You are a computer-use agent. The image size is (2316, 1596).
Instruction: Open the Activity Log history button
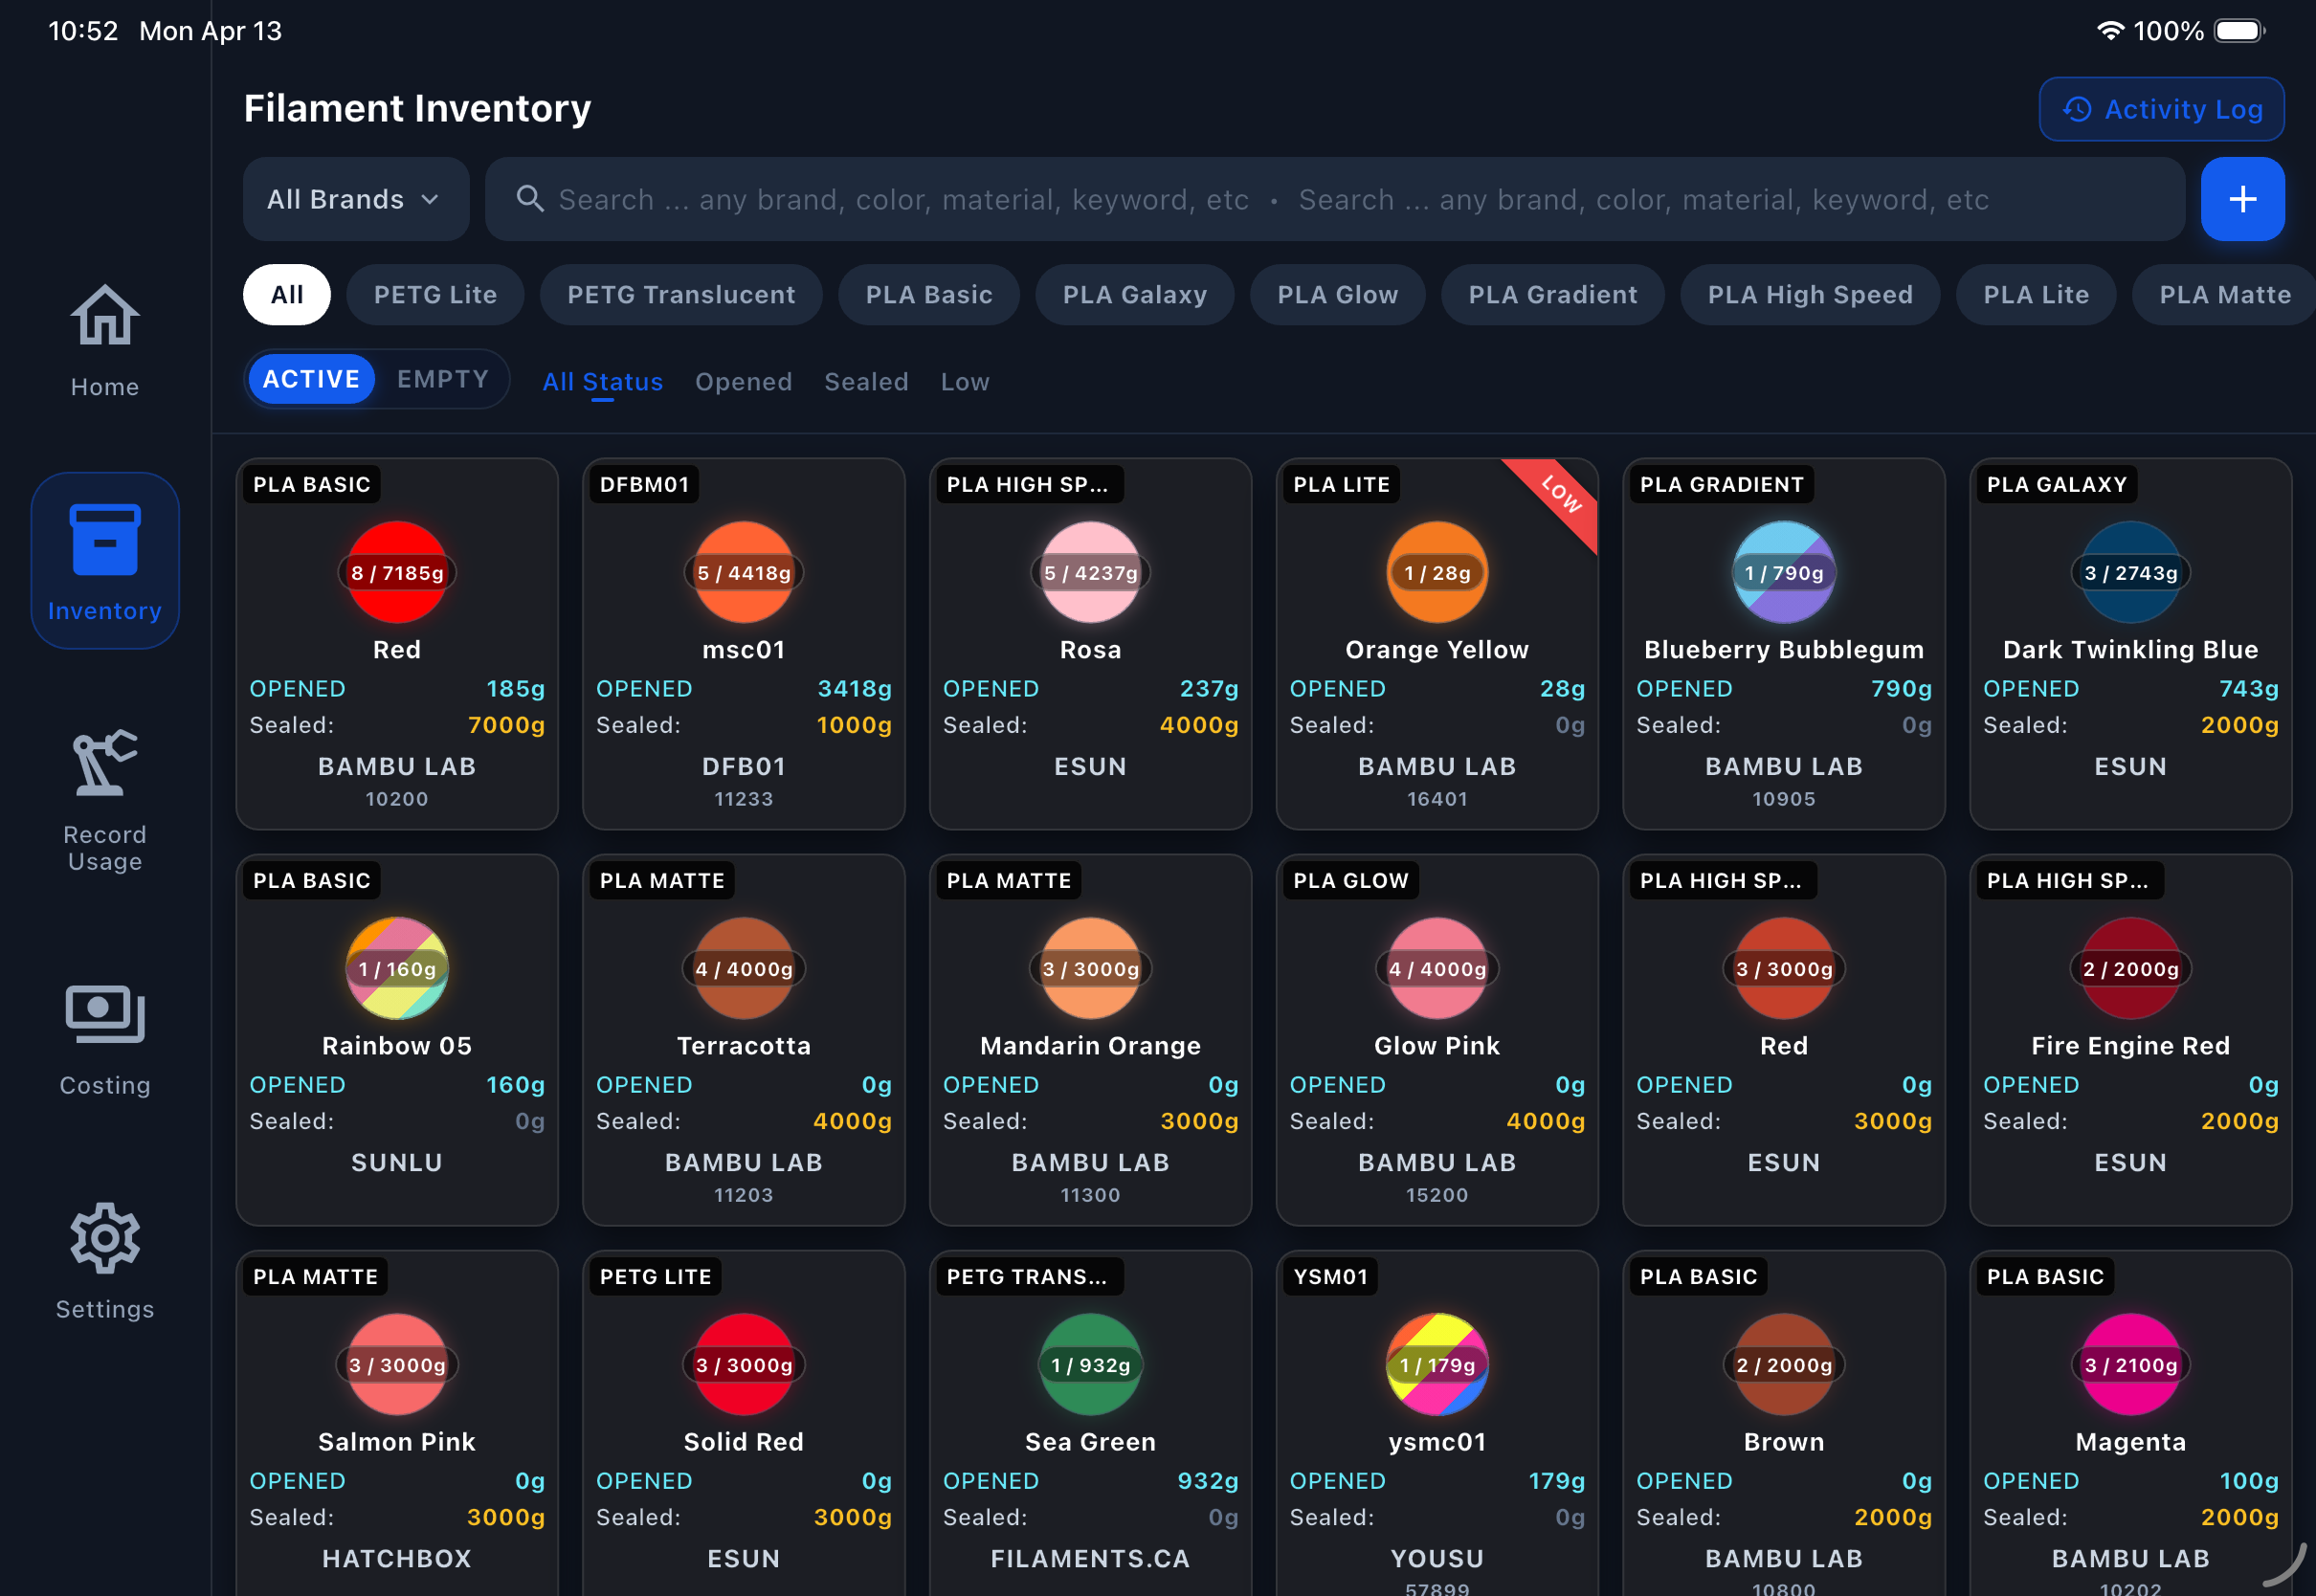point(2160,109)
